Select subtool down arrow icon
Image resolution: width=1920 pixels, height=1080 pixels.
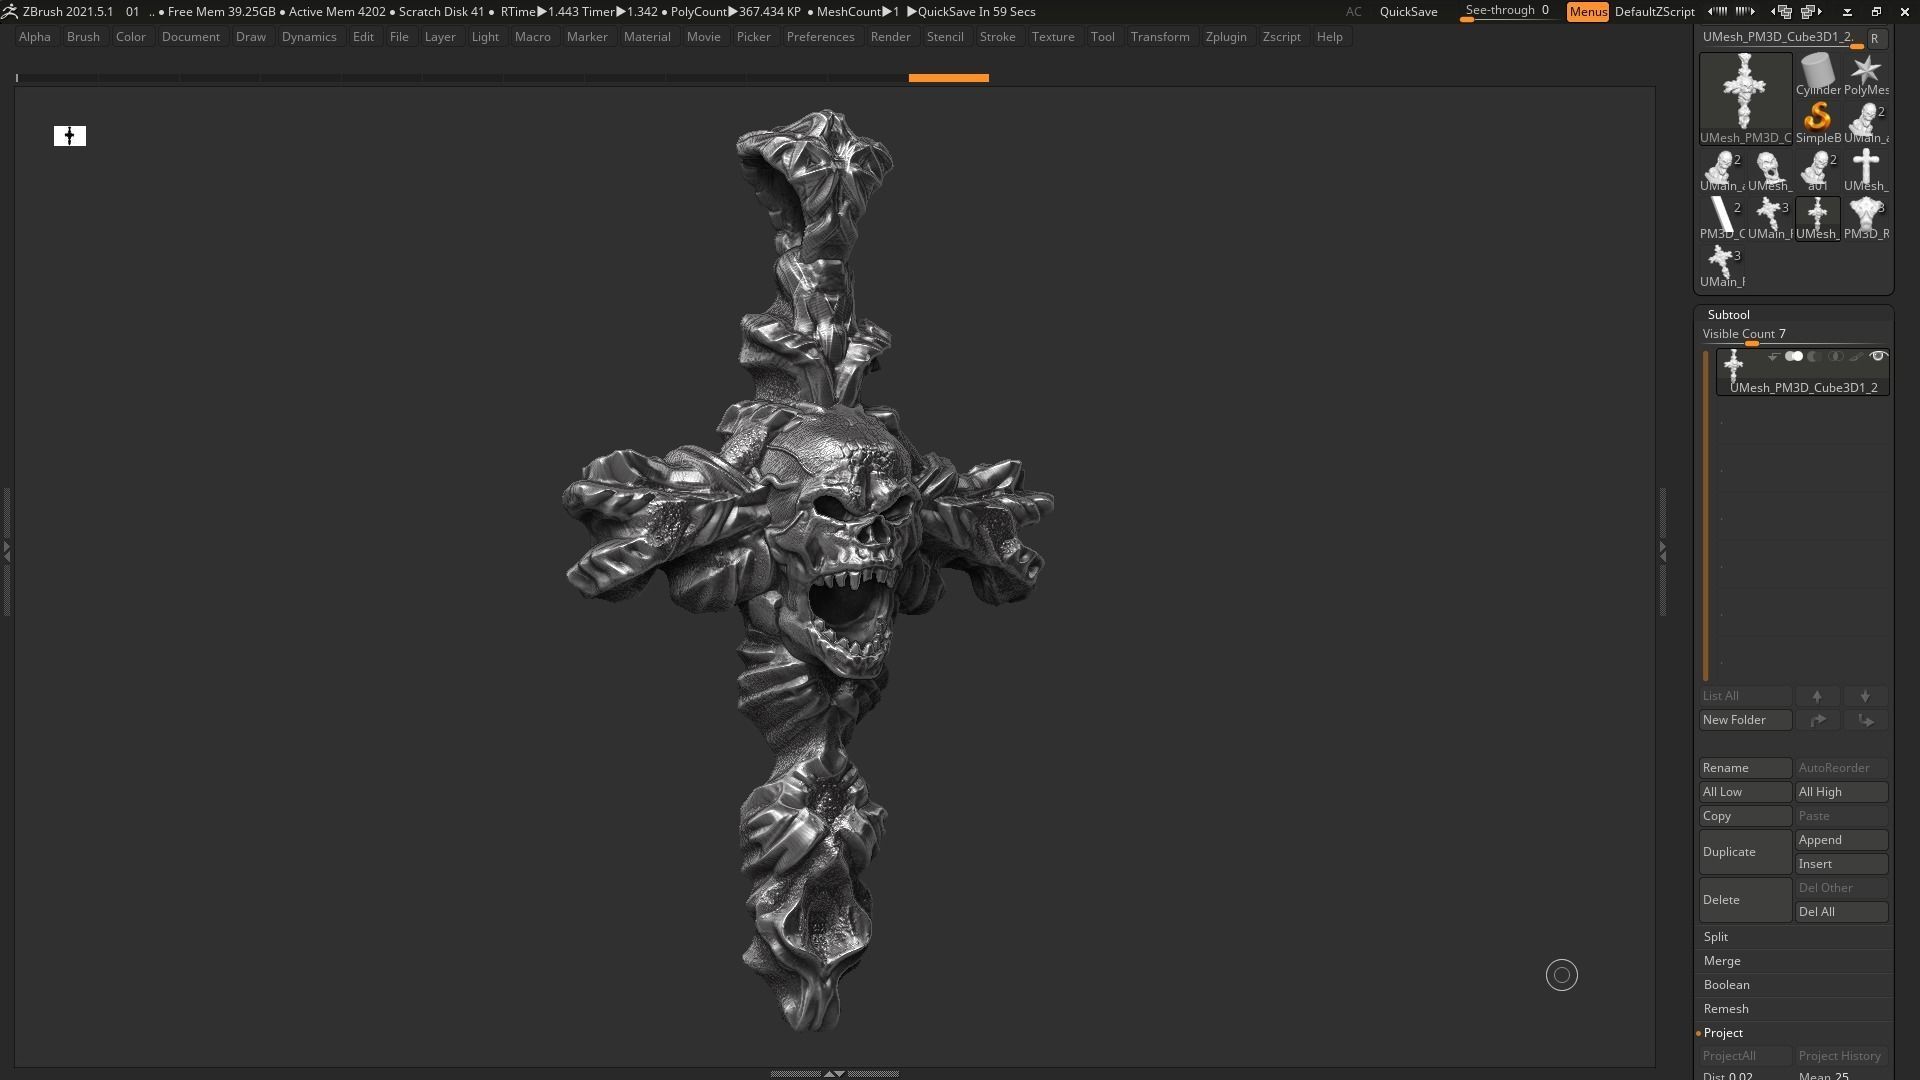pos(1865,696)
